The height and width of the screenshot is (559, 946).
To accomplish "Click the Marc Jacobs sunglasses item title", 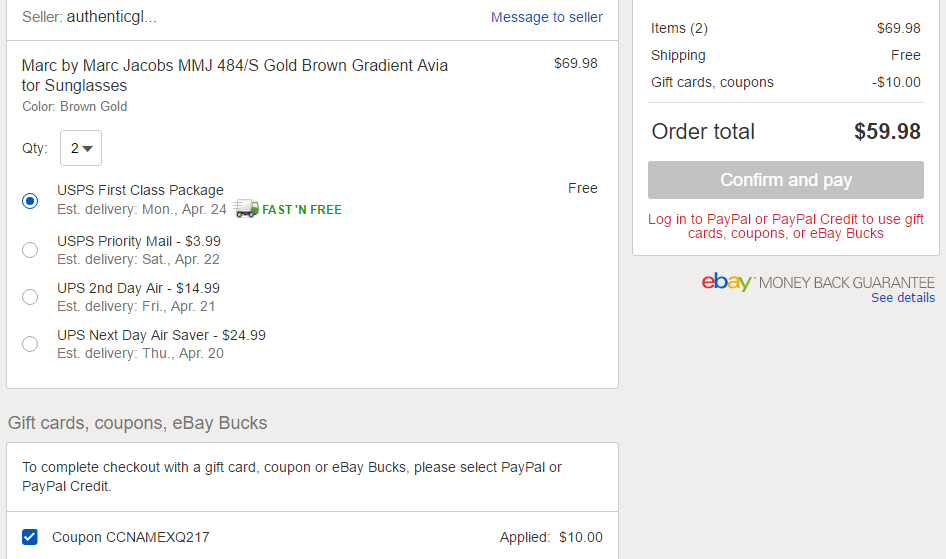I will pyautogui.click(x=235, y=75).
